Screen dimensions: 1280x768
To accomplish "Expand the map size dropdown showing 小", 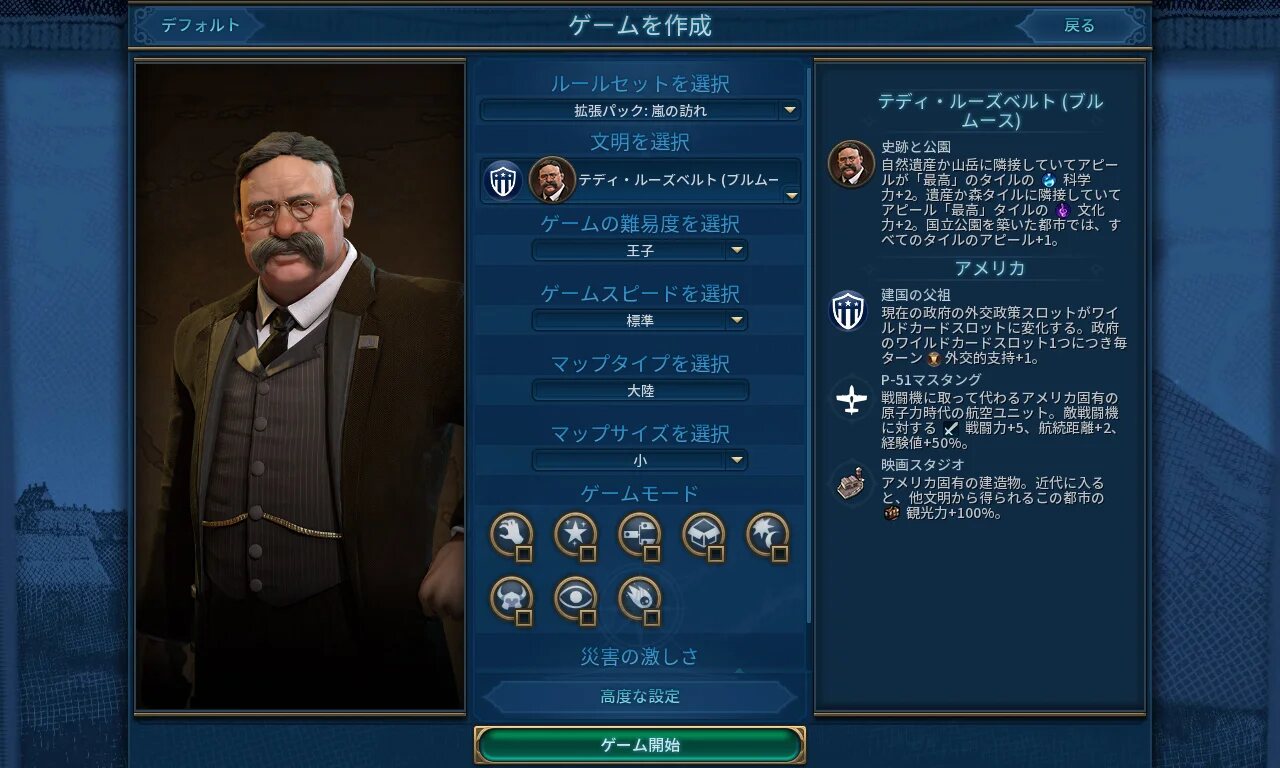I will pos(640,460).
